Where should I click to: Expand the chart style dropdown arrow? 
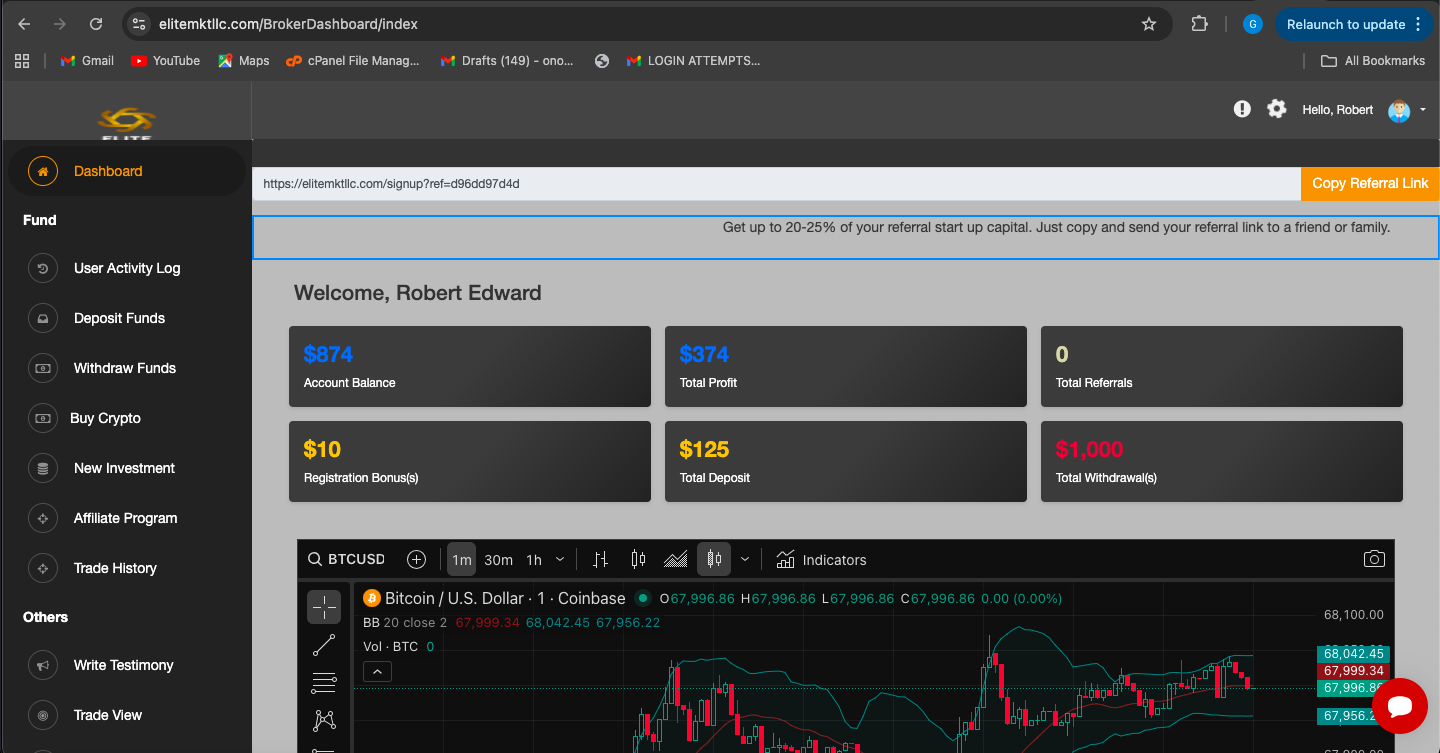(745, 559)
